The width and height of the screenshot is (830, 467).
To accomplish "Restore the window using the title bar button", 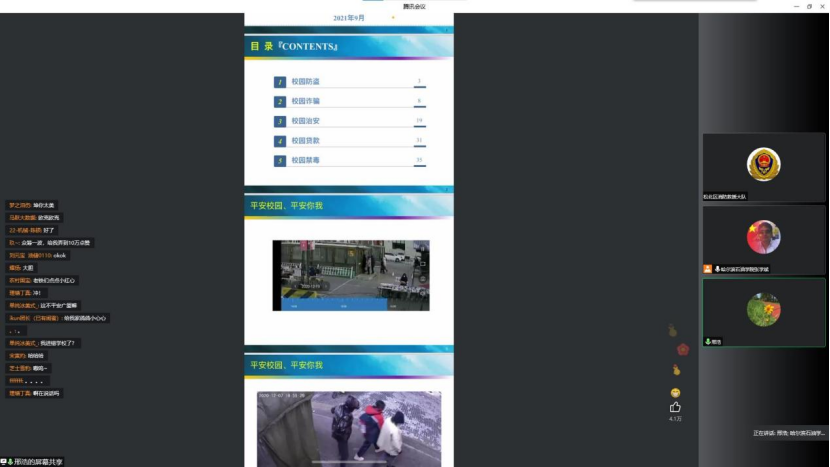I will [x=808, y=6].
